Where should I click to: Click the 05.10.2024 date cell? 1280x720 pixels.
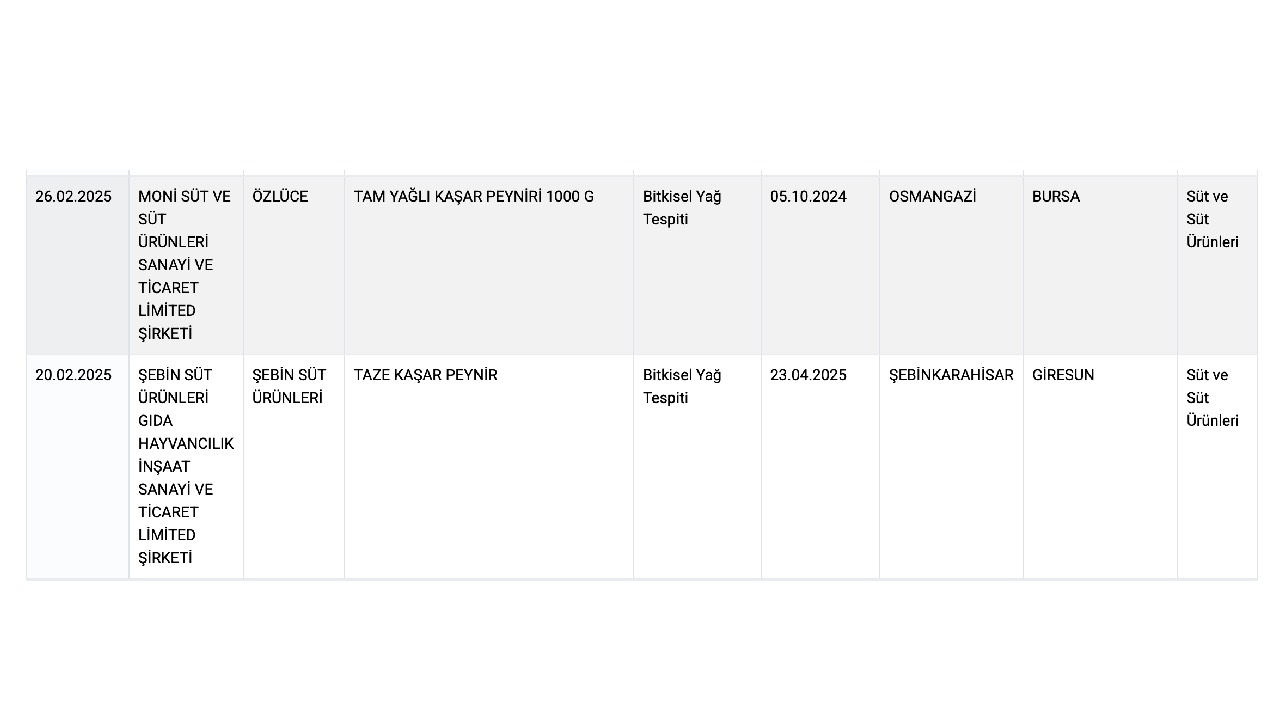pos(820,265)
